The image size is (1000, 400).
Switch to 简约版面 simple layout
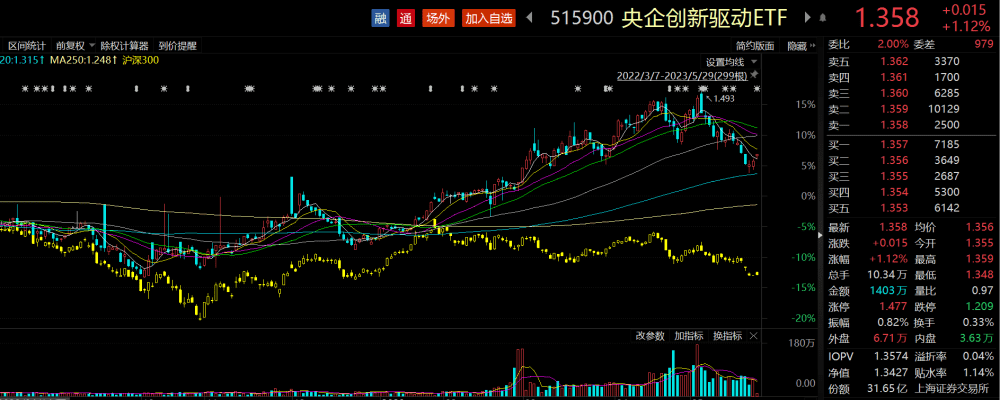755,46
